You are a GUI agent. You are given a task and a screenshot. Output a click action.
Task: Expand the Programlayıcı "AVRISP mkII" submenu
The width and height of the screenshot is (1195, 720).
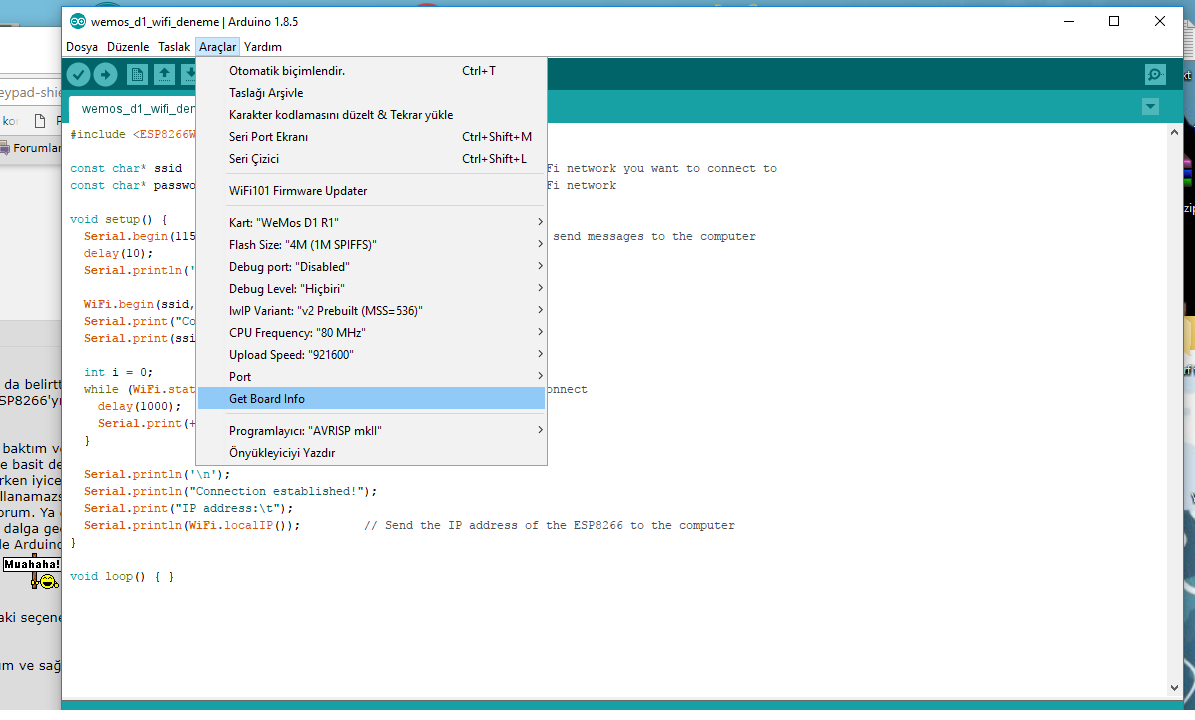(x=371, y=430)
